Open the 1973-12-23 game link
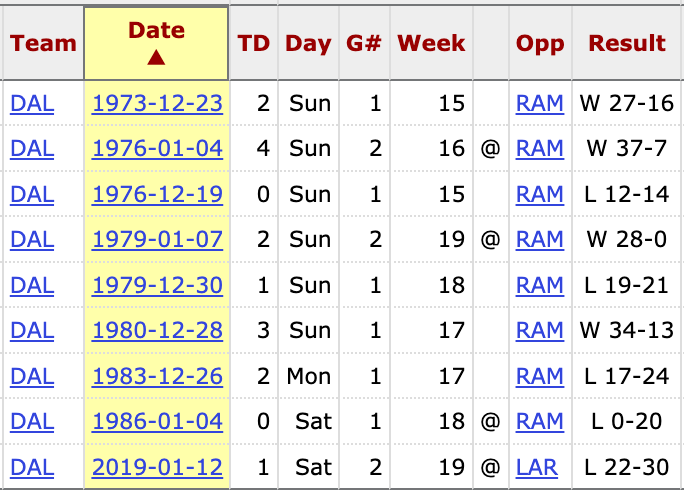 point(157,103)
